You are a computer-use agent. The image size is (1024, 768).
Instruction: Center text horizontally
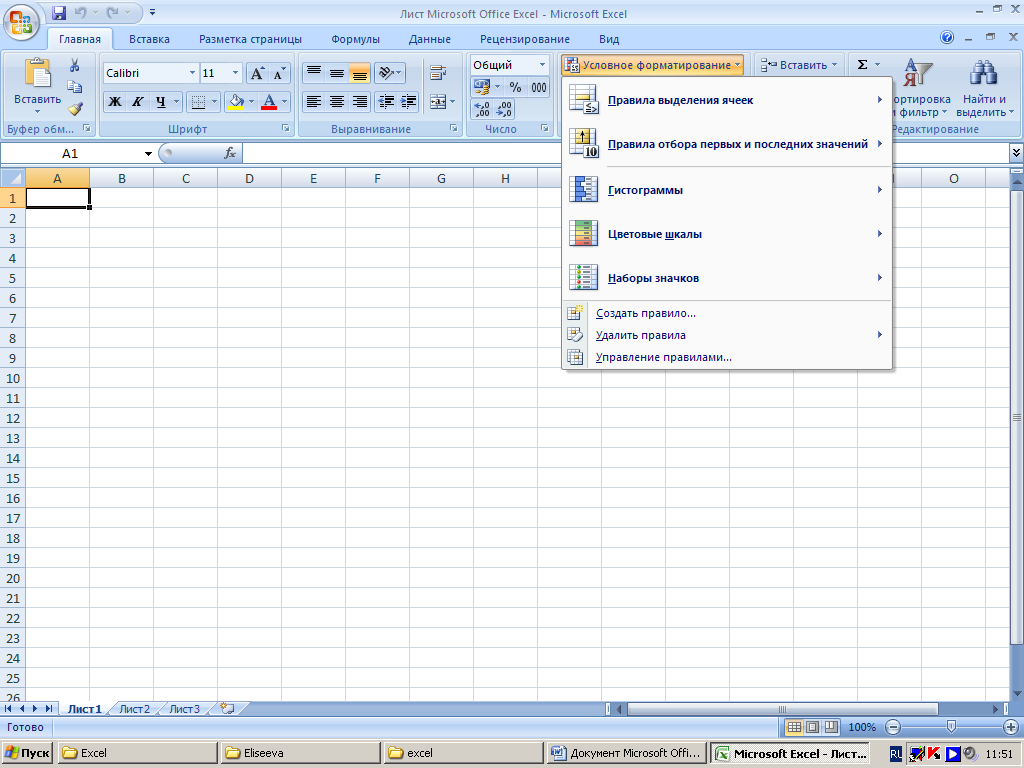point(337,101)
